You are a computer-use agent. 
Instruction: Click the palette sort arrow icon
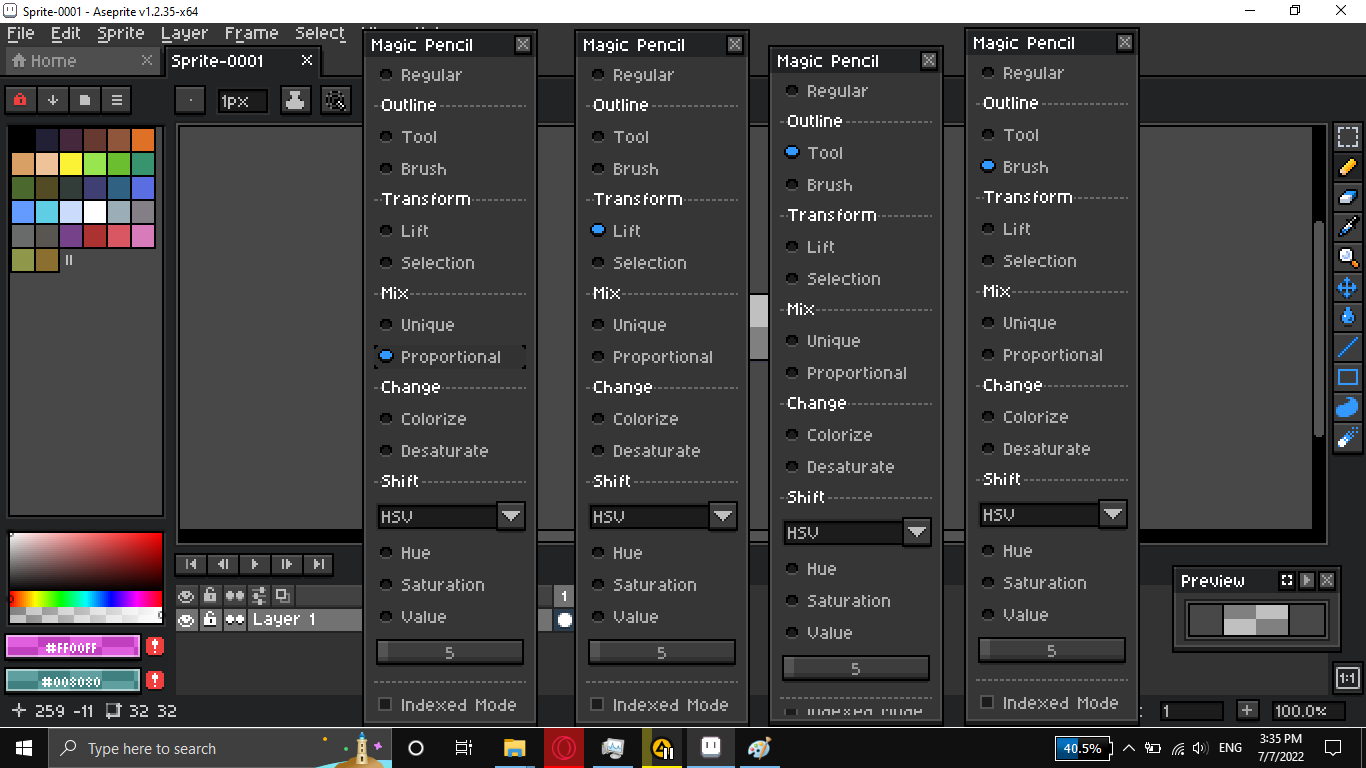(52, 100)
